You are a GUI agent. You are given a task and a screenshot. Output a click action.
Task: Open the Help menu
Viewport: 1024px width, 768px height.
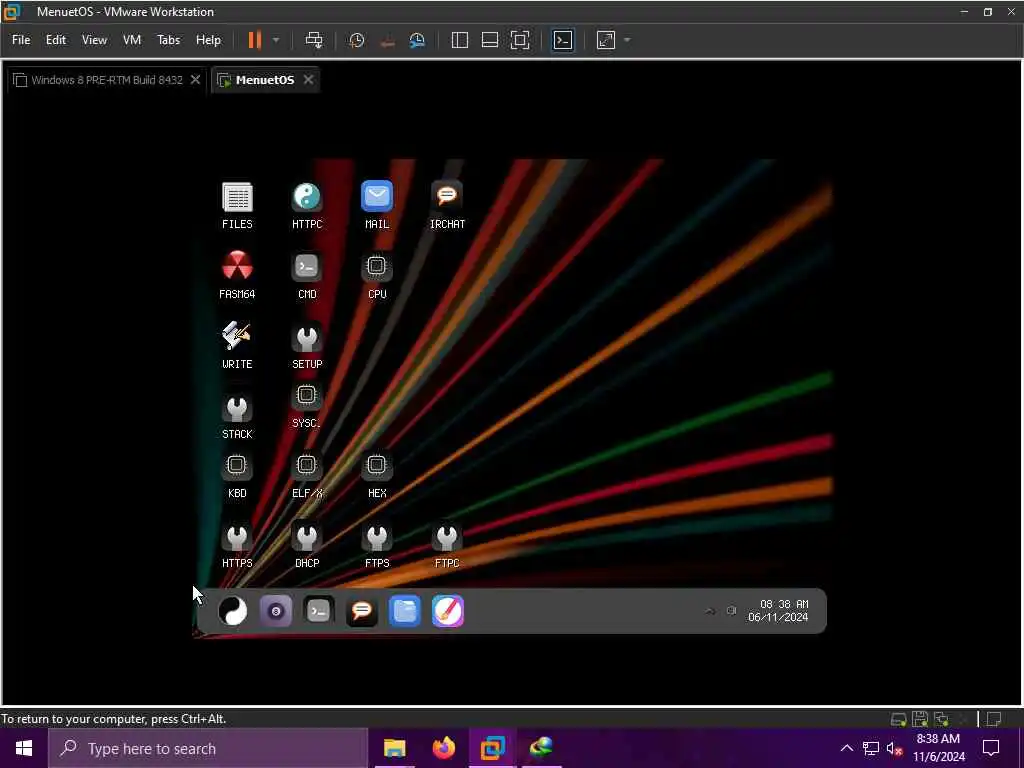(208, 40)
